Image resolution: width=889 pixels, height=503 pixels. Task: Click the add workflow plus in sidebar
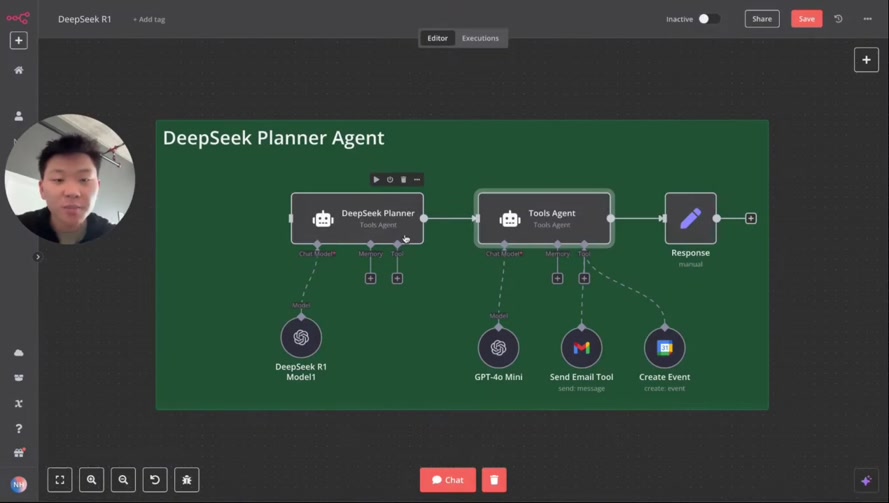coord(19,40)
